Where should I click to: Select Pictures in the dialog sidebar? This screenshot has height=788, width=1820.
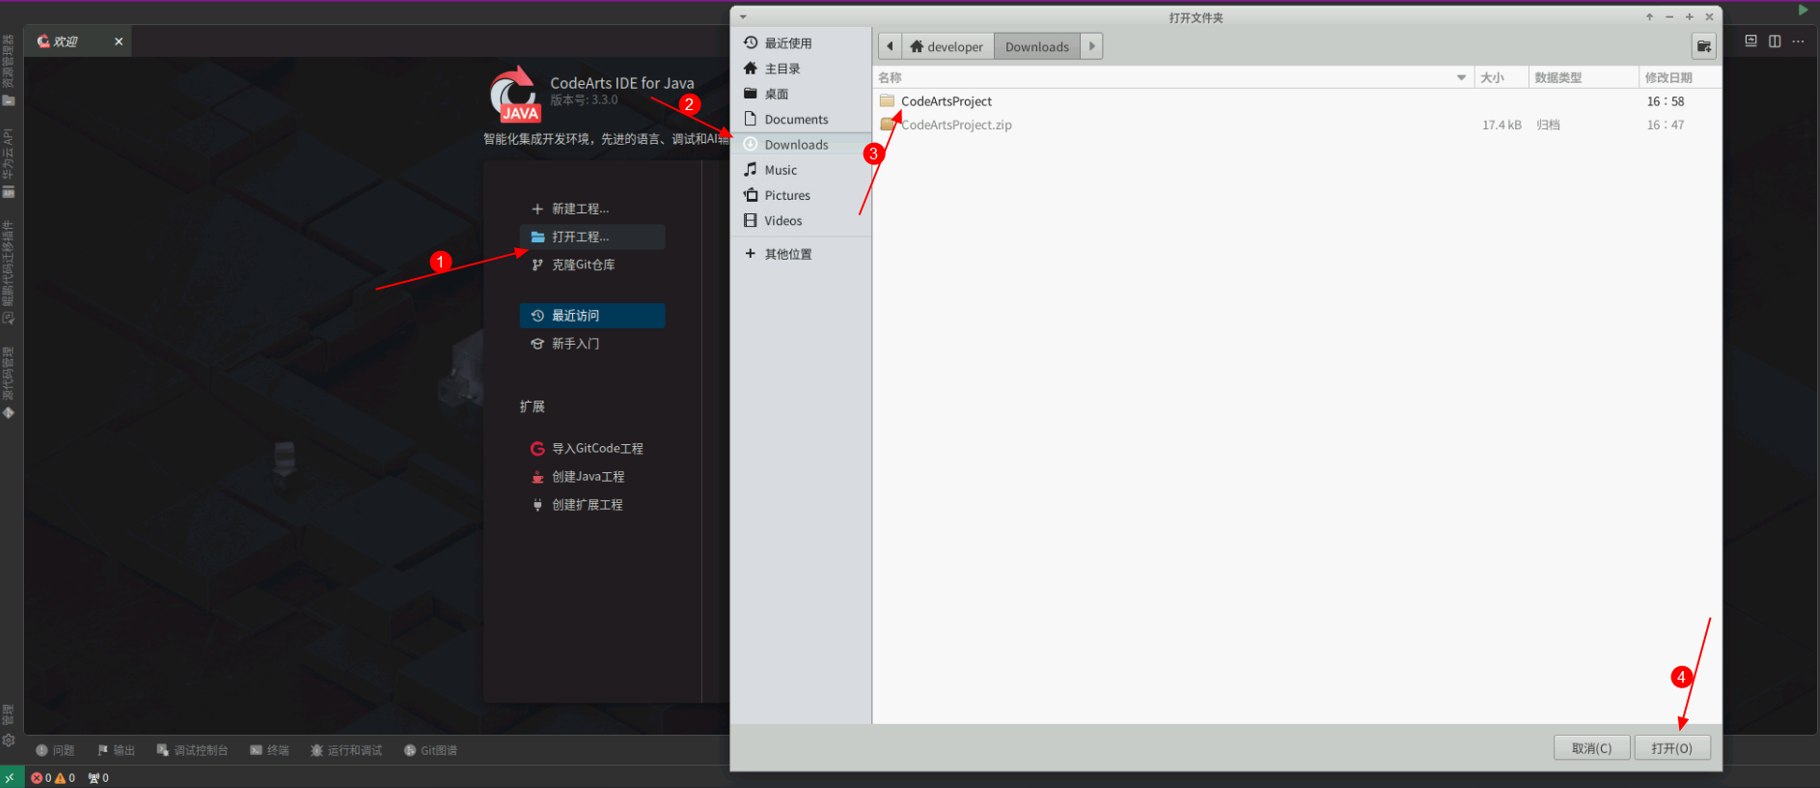tap(800, 195)
